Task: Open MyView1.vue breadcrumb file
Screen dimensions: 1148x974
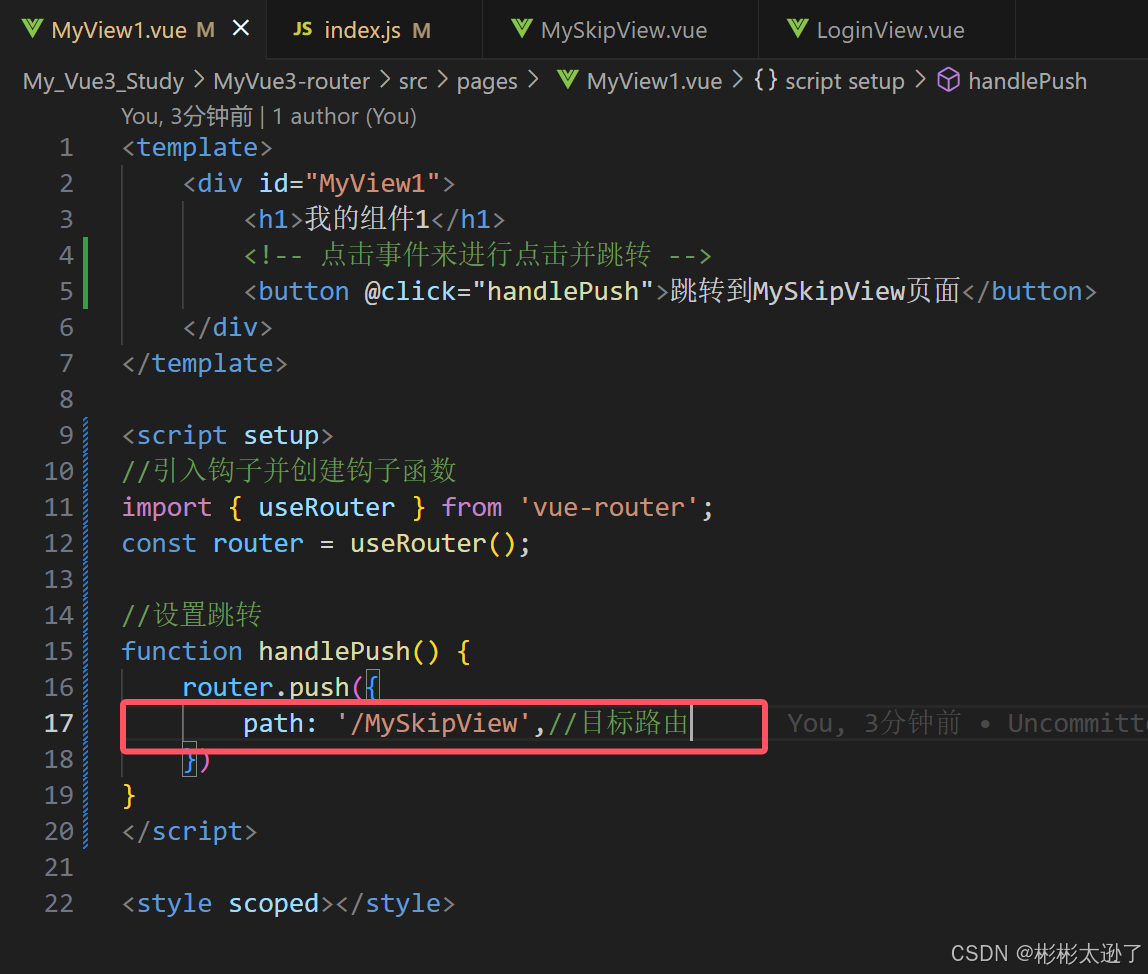Action: 654,81
